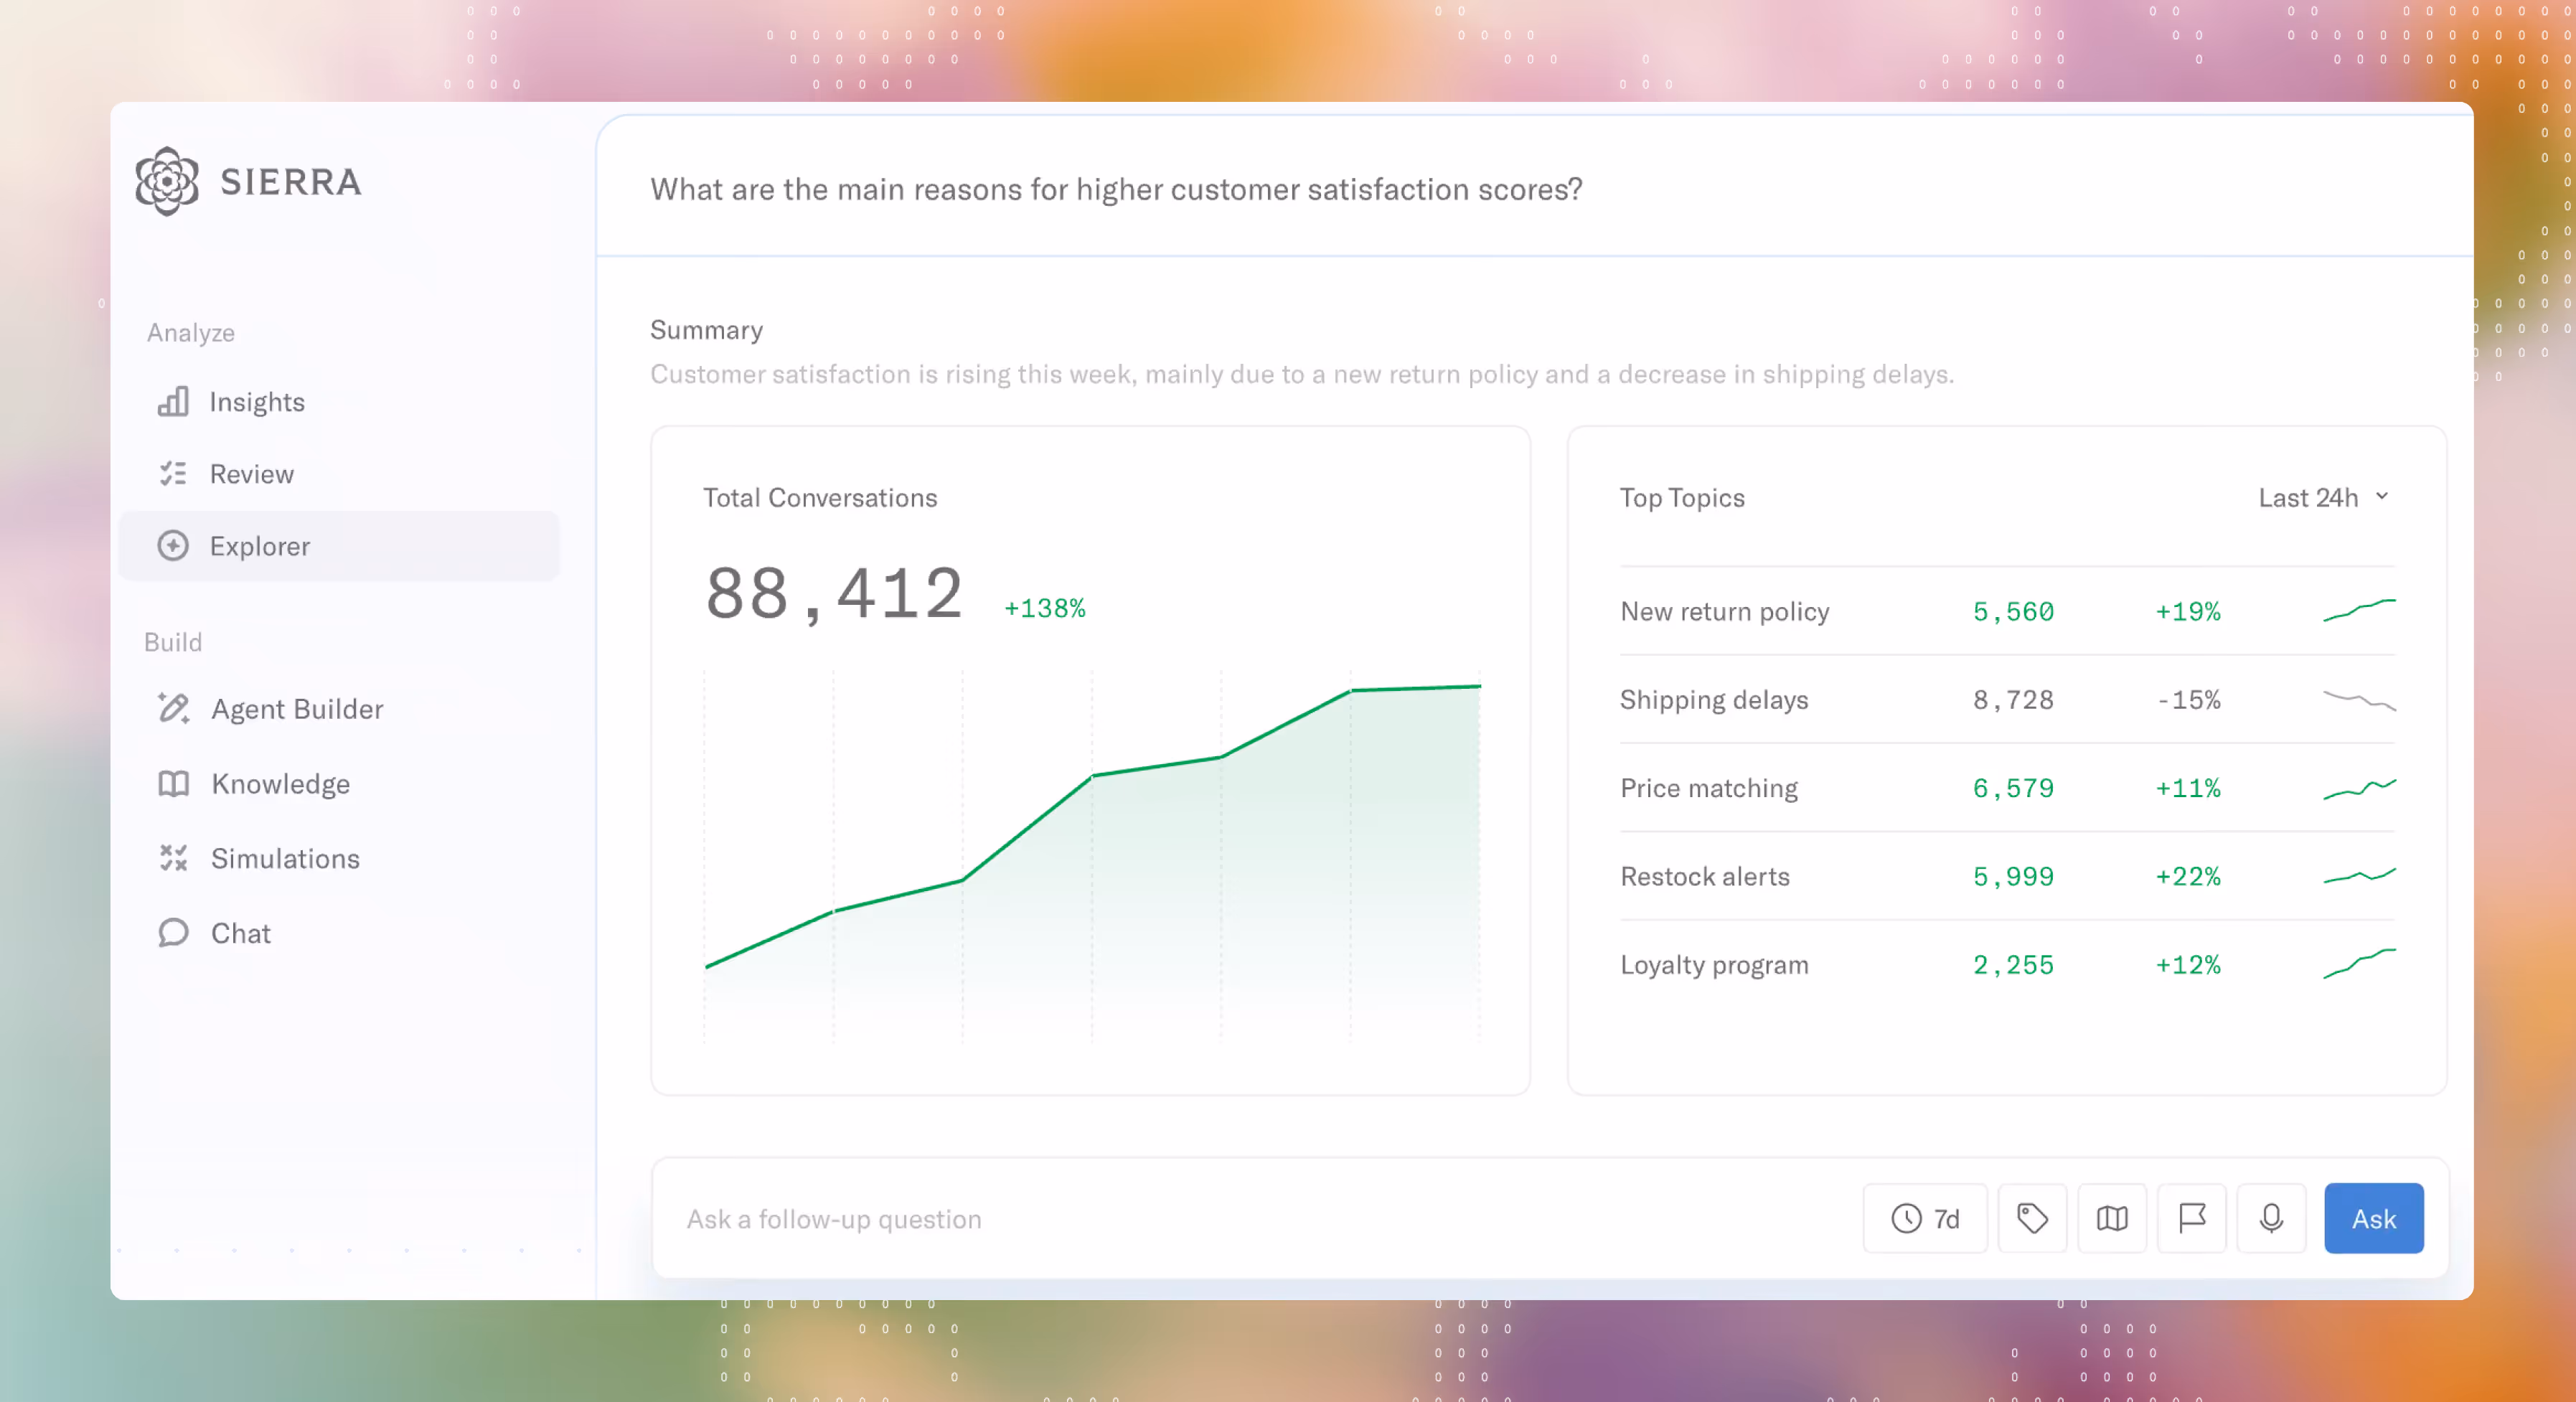Click the clock icon in 7d button
The image size is (2576, 1402).
tap(1906, 1218)
